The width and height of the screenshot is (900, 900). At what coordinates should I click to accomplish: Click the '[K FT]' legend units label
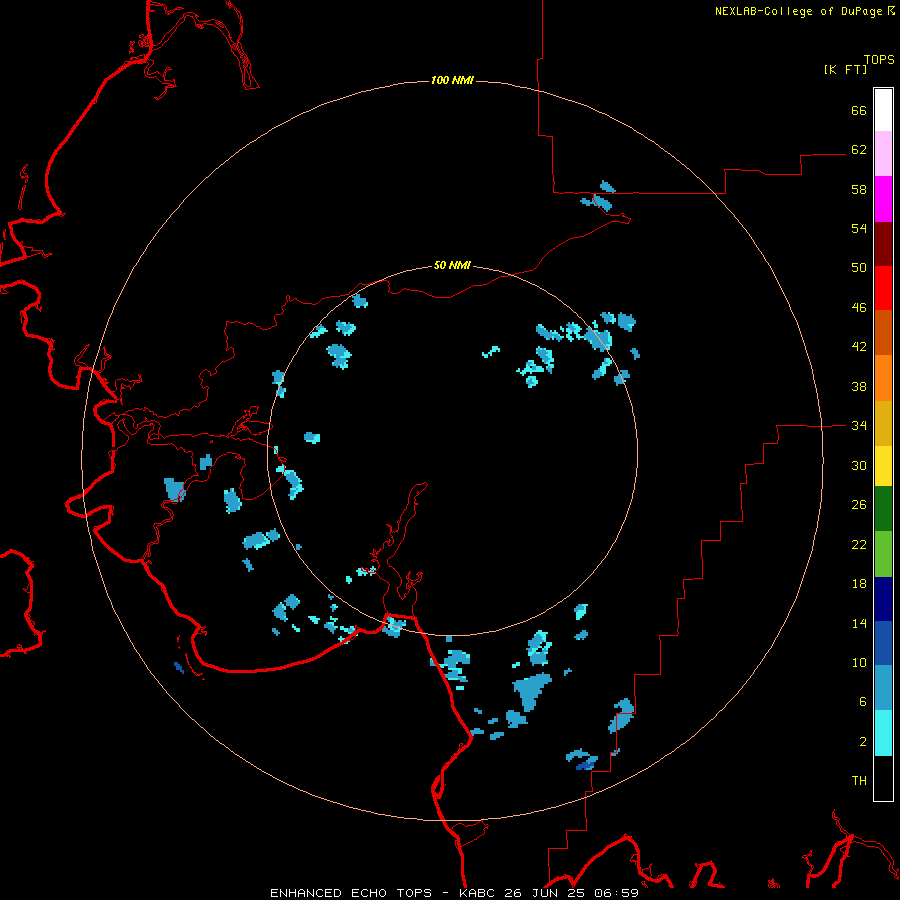pos(845,69)
